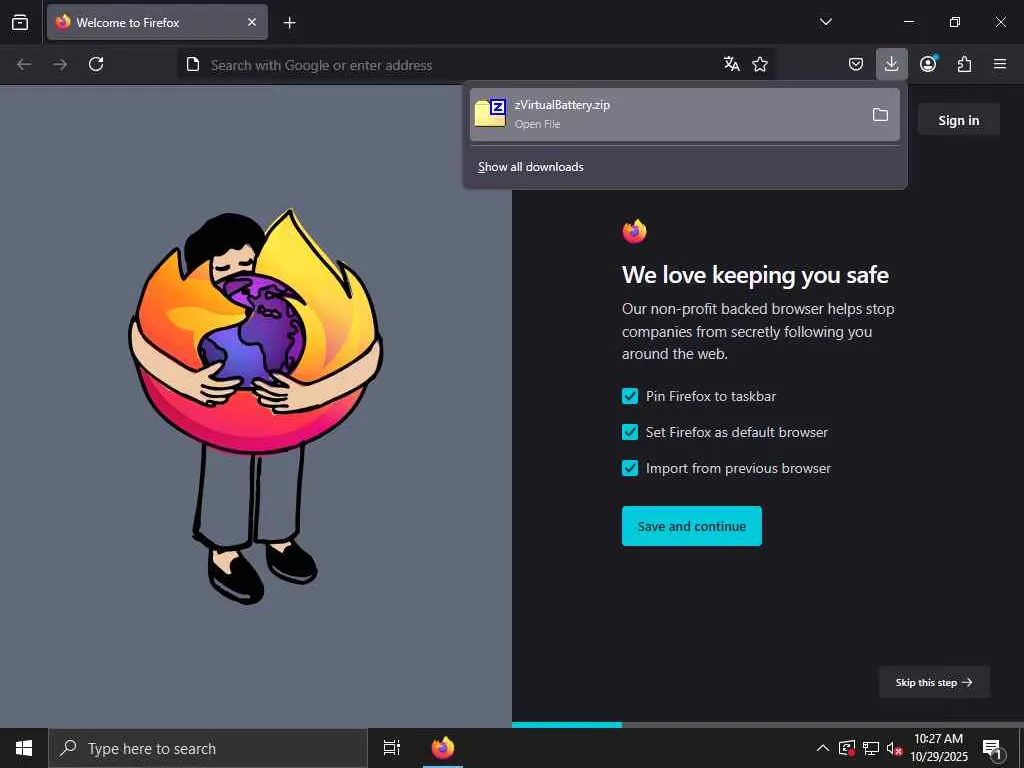Open the network tray icon
Screen dimensions: 1024x768
(x=871, y=748)
